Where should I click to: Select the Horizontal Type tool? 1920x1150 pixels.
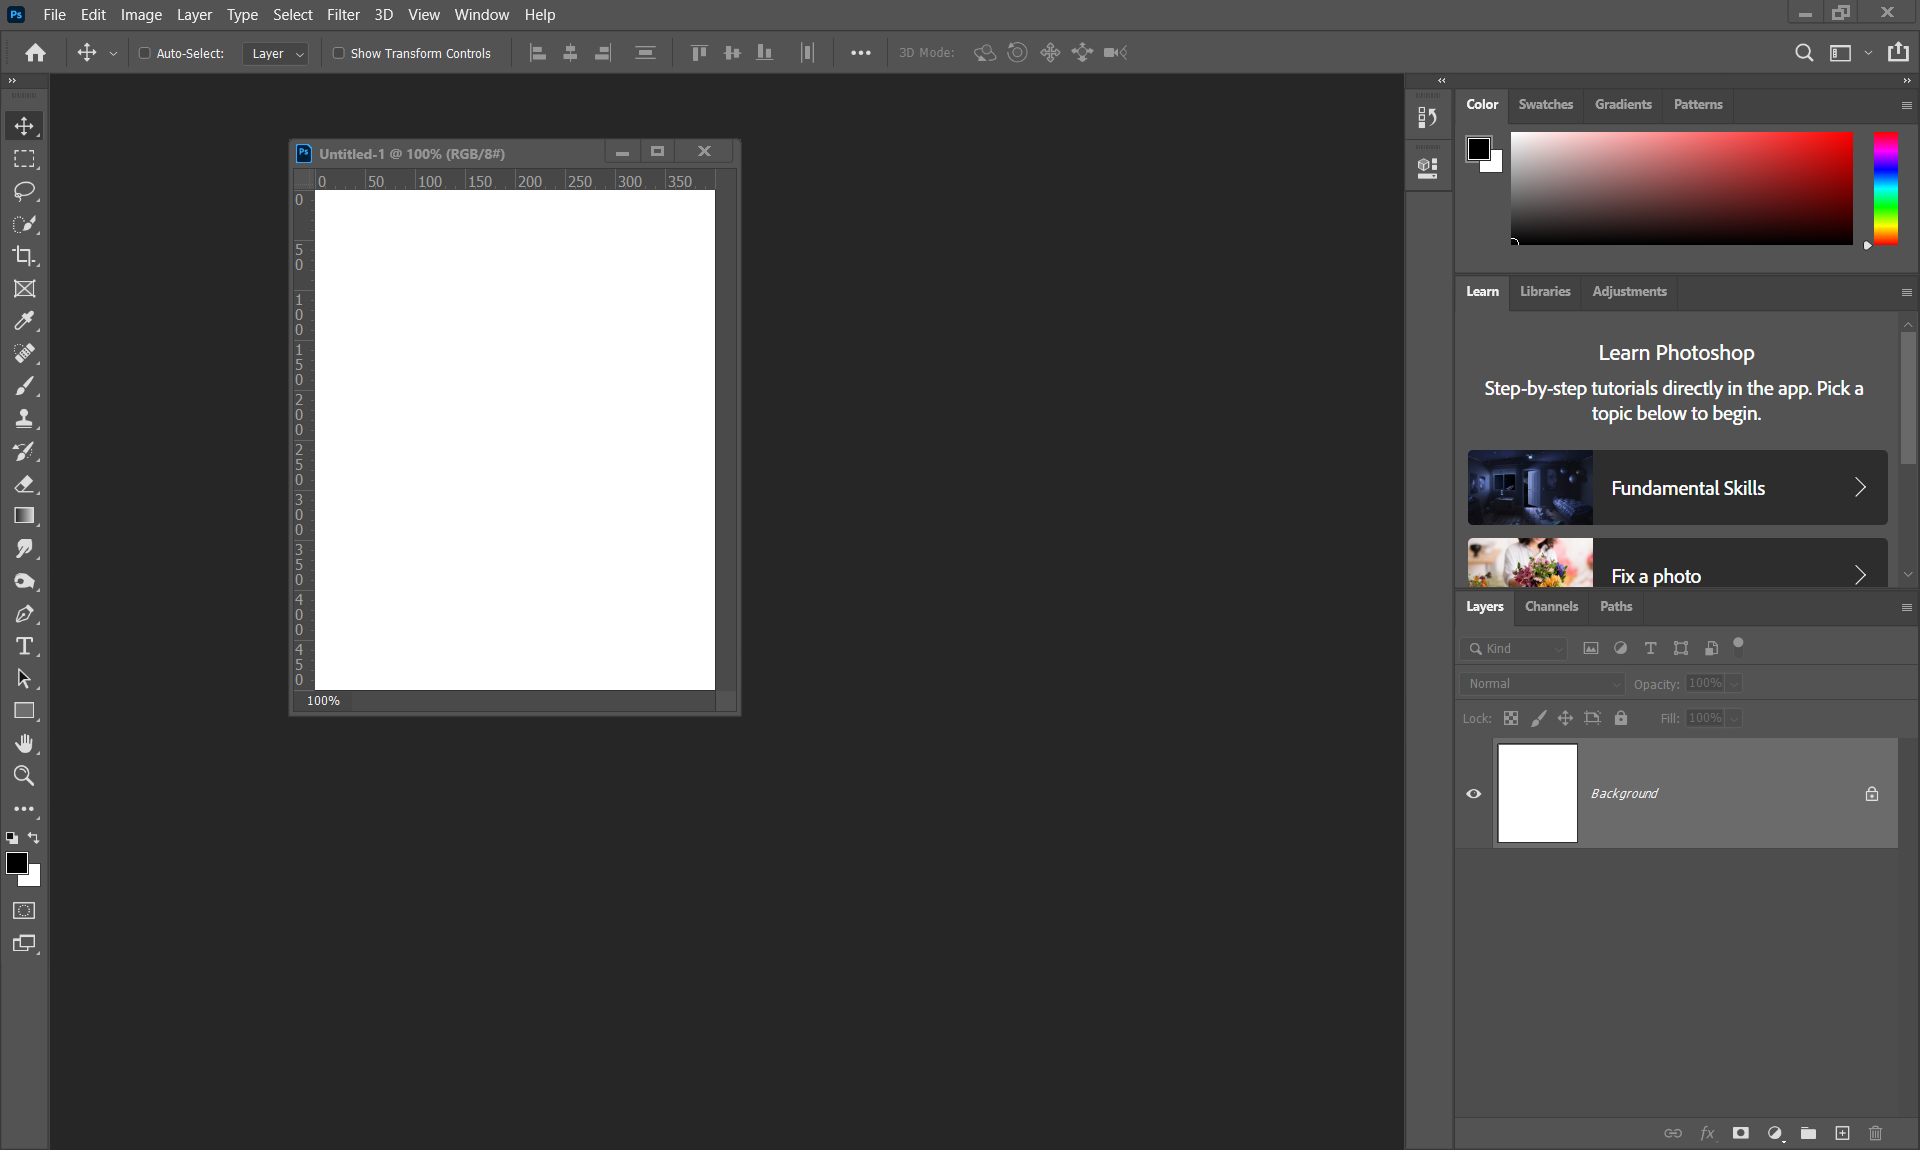pos(24,646)
